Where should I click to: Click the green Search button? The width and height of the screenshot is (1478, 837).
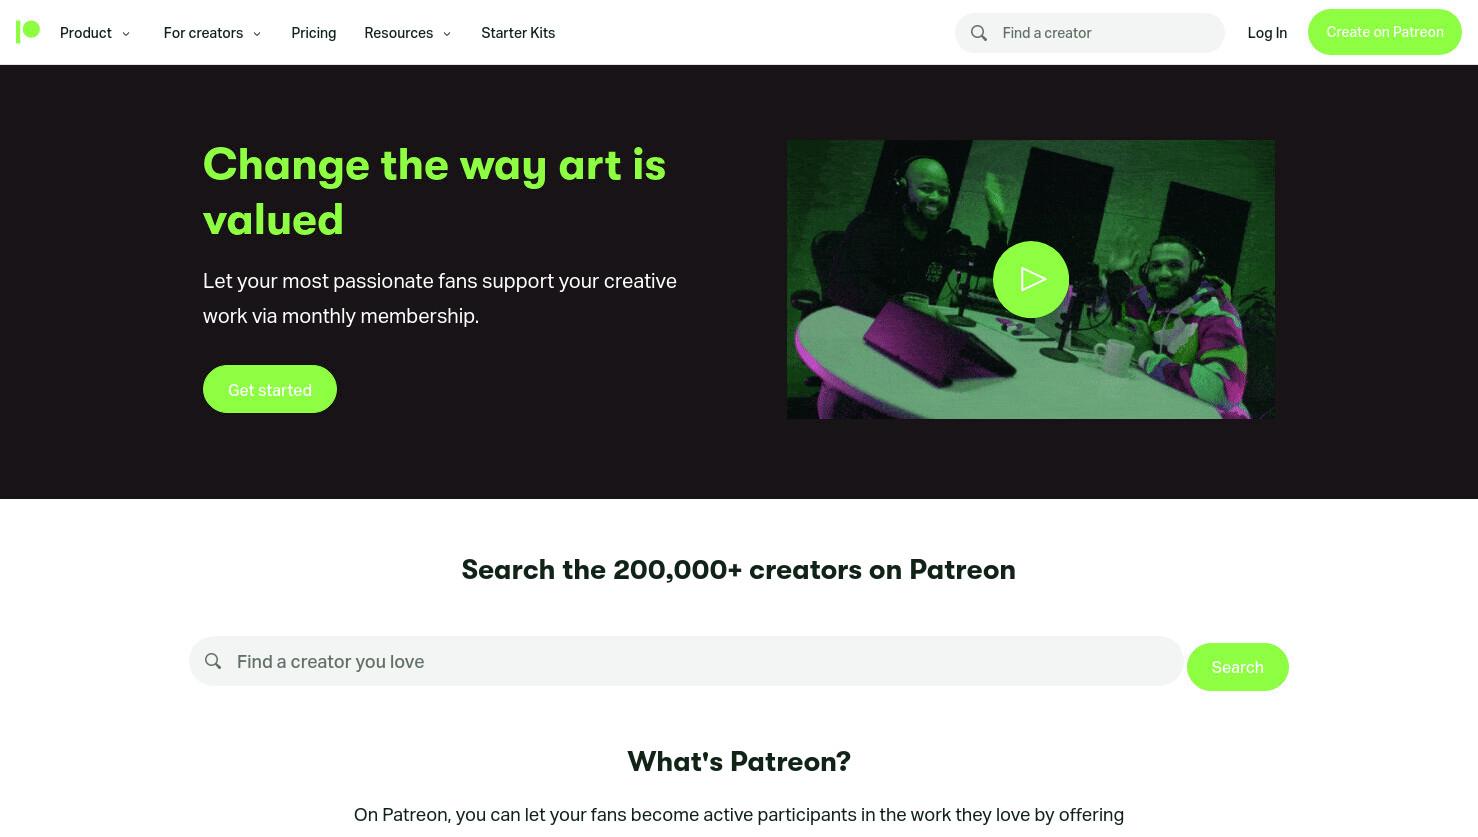coord(1238,667)
